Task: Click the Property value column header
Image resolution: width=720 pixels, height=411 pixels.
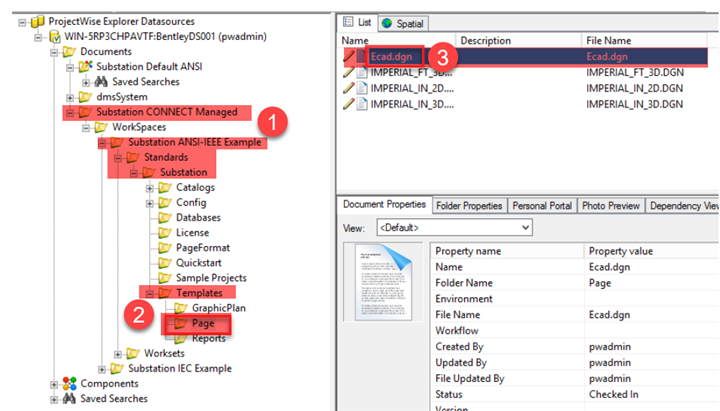Action: [651, 251]
